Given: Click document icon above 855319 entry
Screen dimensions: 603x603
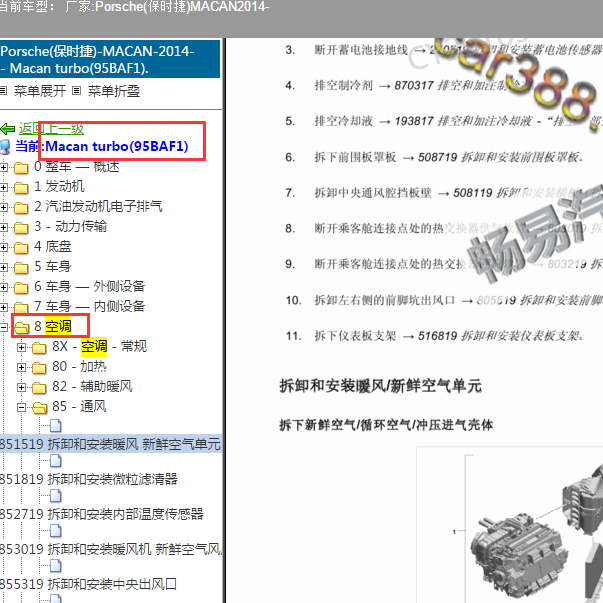Looking at the screenshot, I should 56,566.
